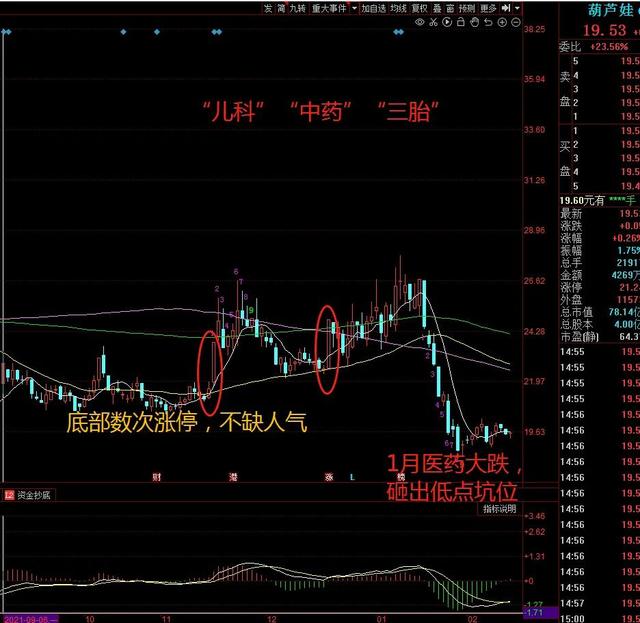Click the 榜 event marker on chart
Screen dimensions: 640x623
[x=401, y=477]
